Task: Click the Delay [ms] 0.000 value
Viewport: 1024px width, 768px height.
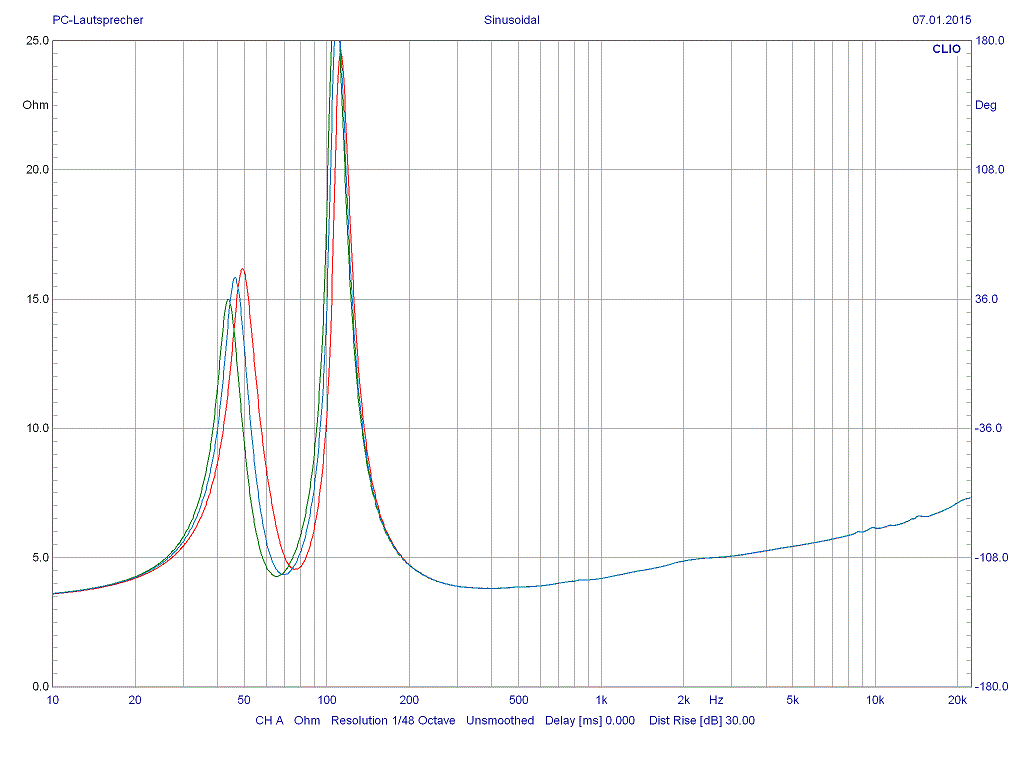Action: point(590,720)
